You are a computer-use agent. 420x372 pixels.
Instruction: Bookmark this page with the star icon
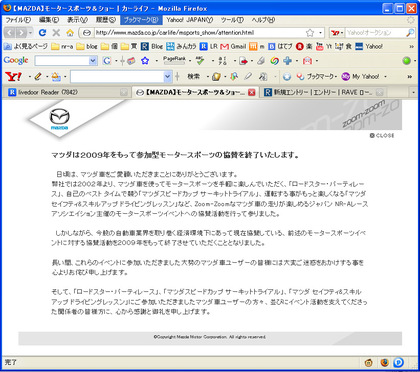coord(310,33)
